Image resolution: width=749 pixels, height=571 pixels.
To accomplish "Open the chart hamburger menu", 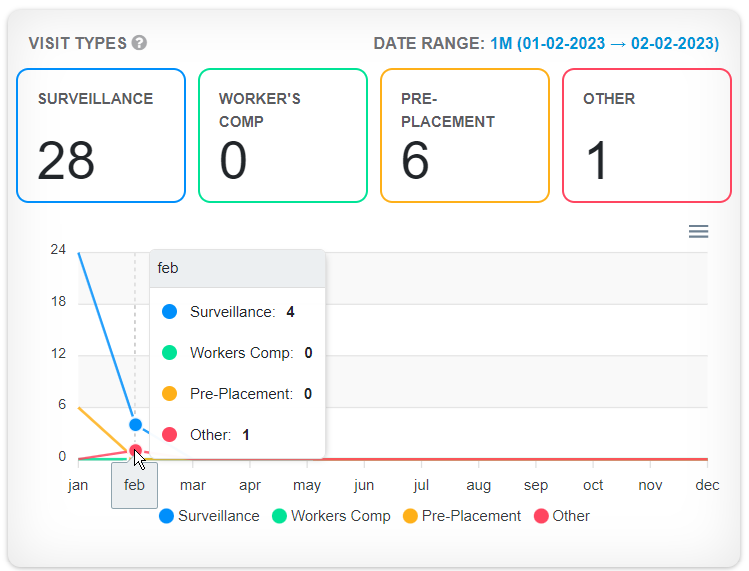I will point(698,232).
